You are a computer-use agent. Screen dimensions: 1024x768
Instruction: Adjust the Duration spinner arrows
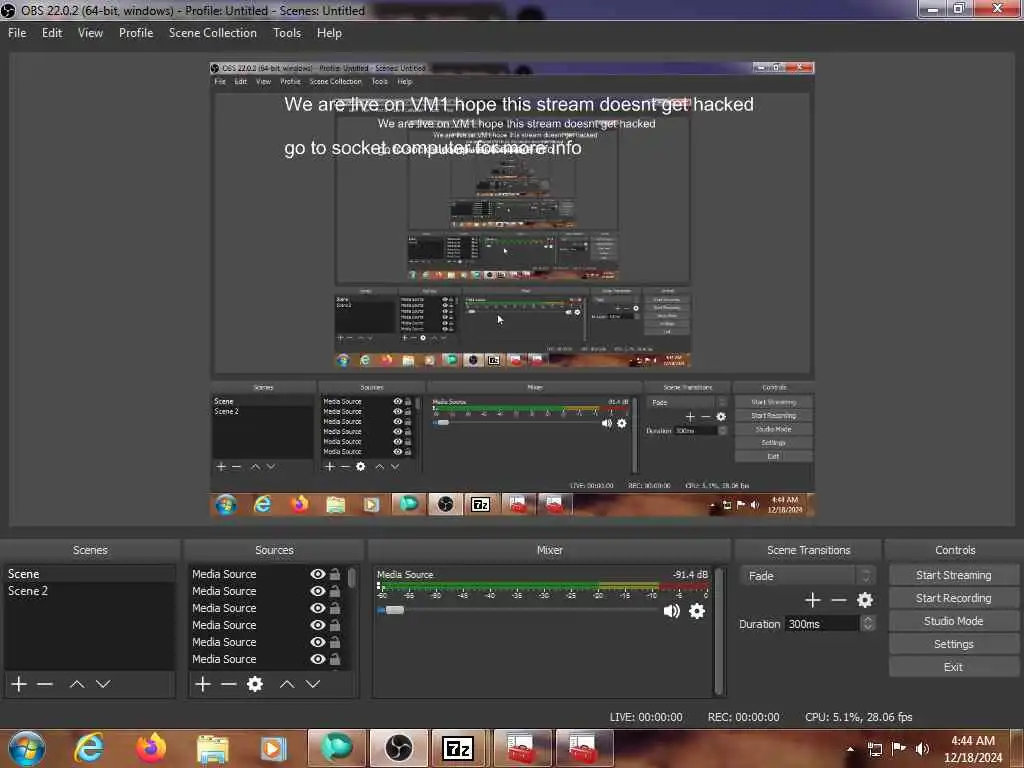pyautogui.click(x=867, y=624)
